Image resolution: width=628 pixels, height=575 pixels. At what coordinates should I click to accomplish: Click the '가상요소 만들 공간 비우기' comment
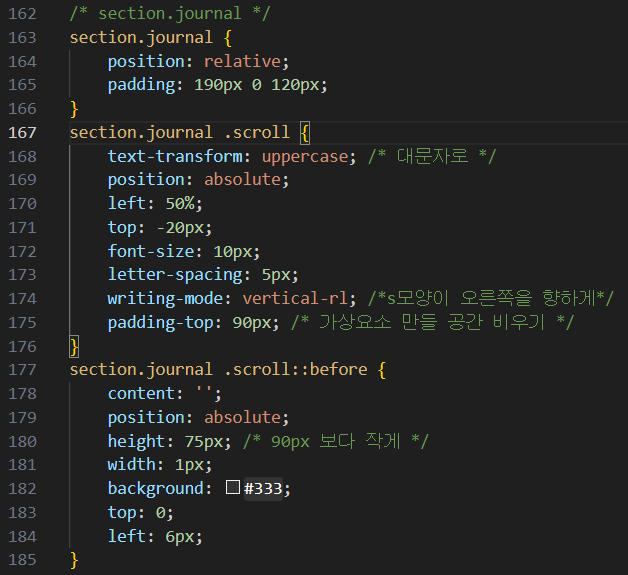tap(433, 322)
